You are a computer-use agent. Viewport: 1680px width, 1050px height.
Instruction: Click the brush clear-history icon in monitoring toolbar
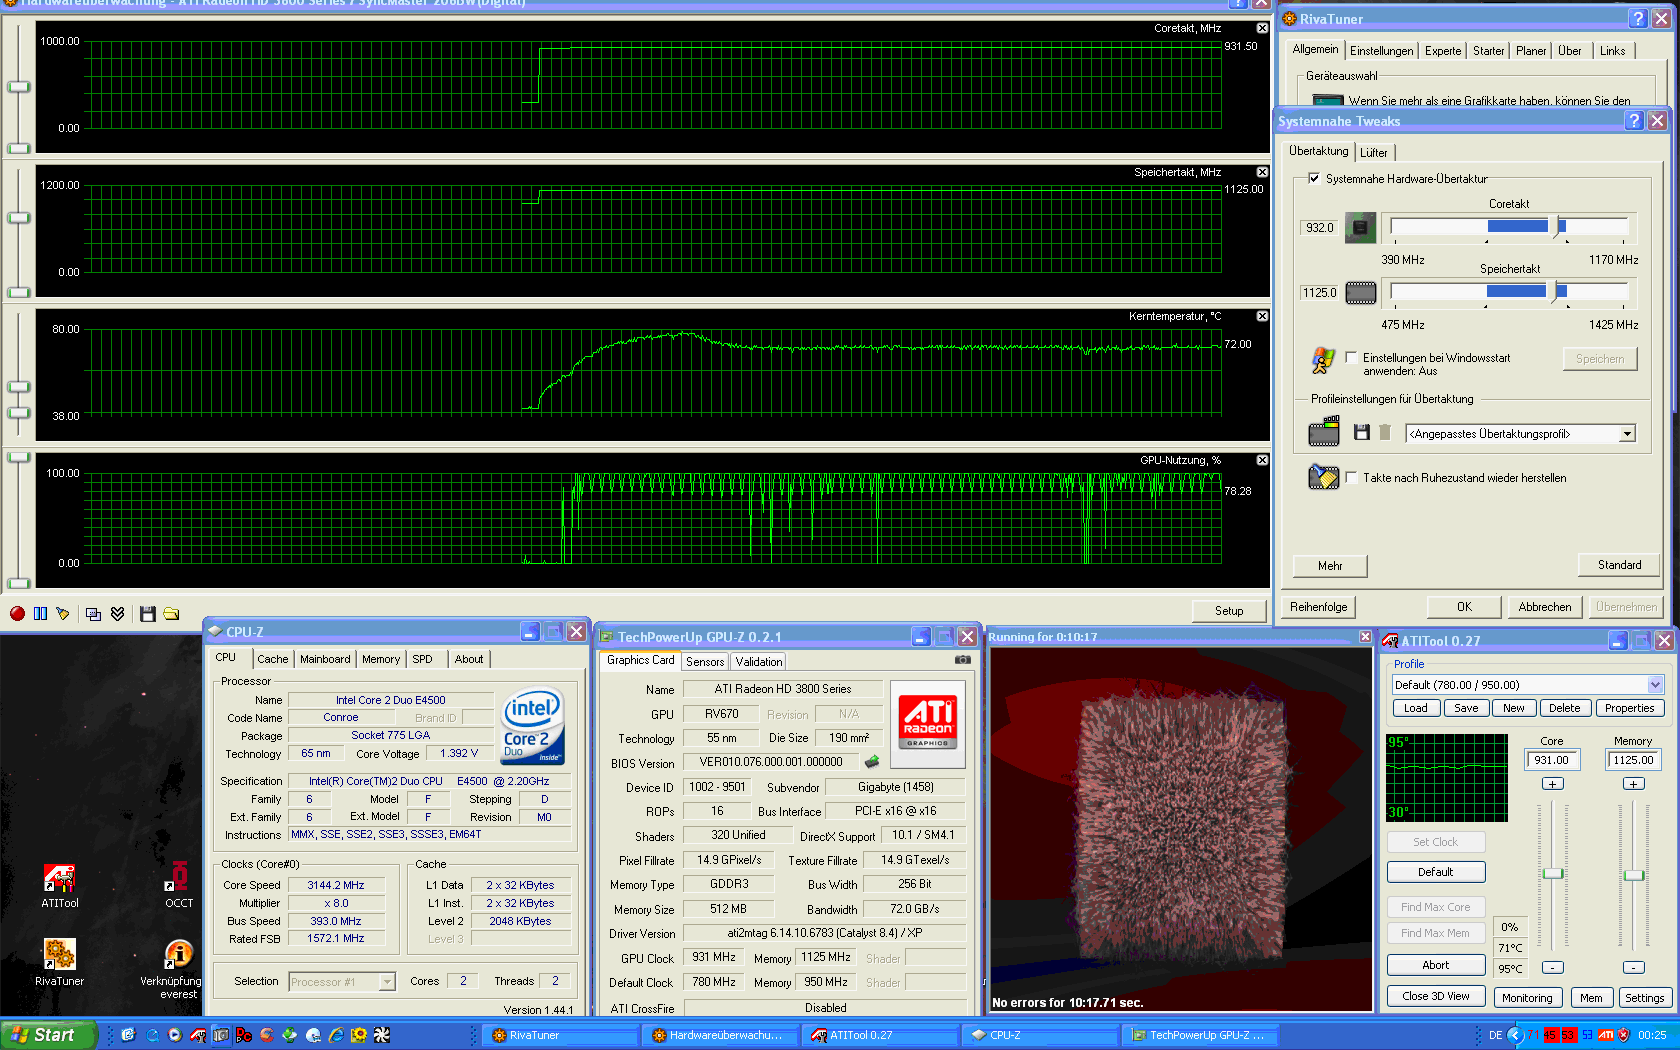click(63, 614)
